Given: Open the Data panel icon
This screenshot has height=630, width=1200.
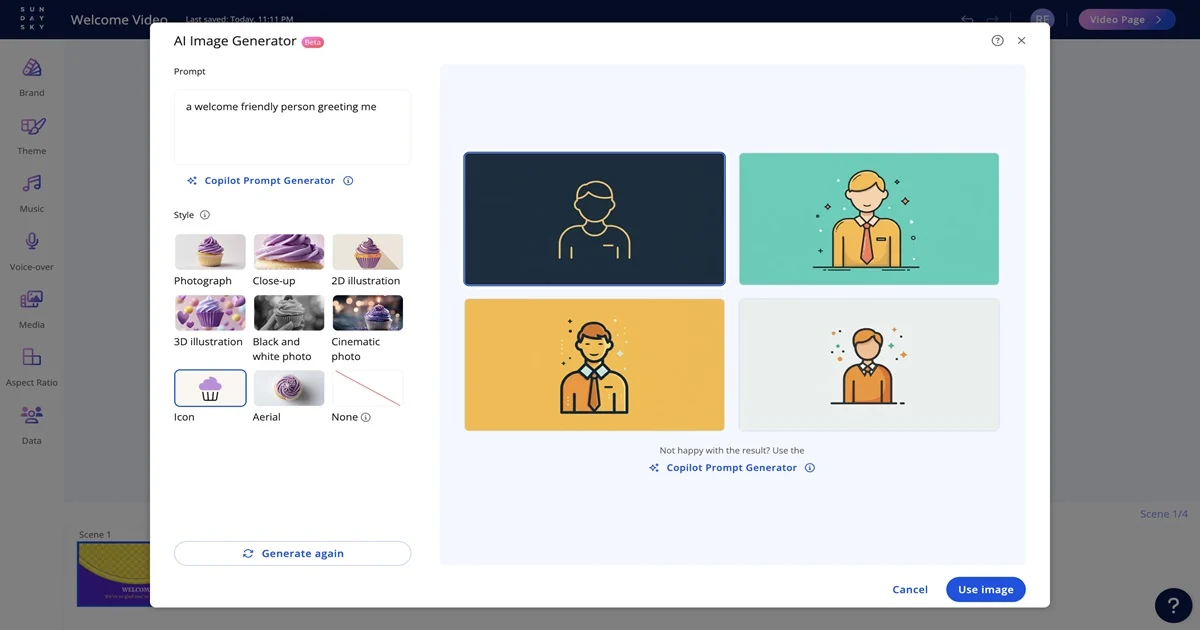Looking at the screenshot, I should (32, 416).
